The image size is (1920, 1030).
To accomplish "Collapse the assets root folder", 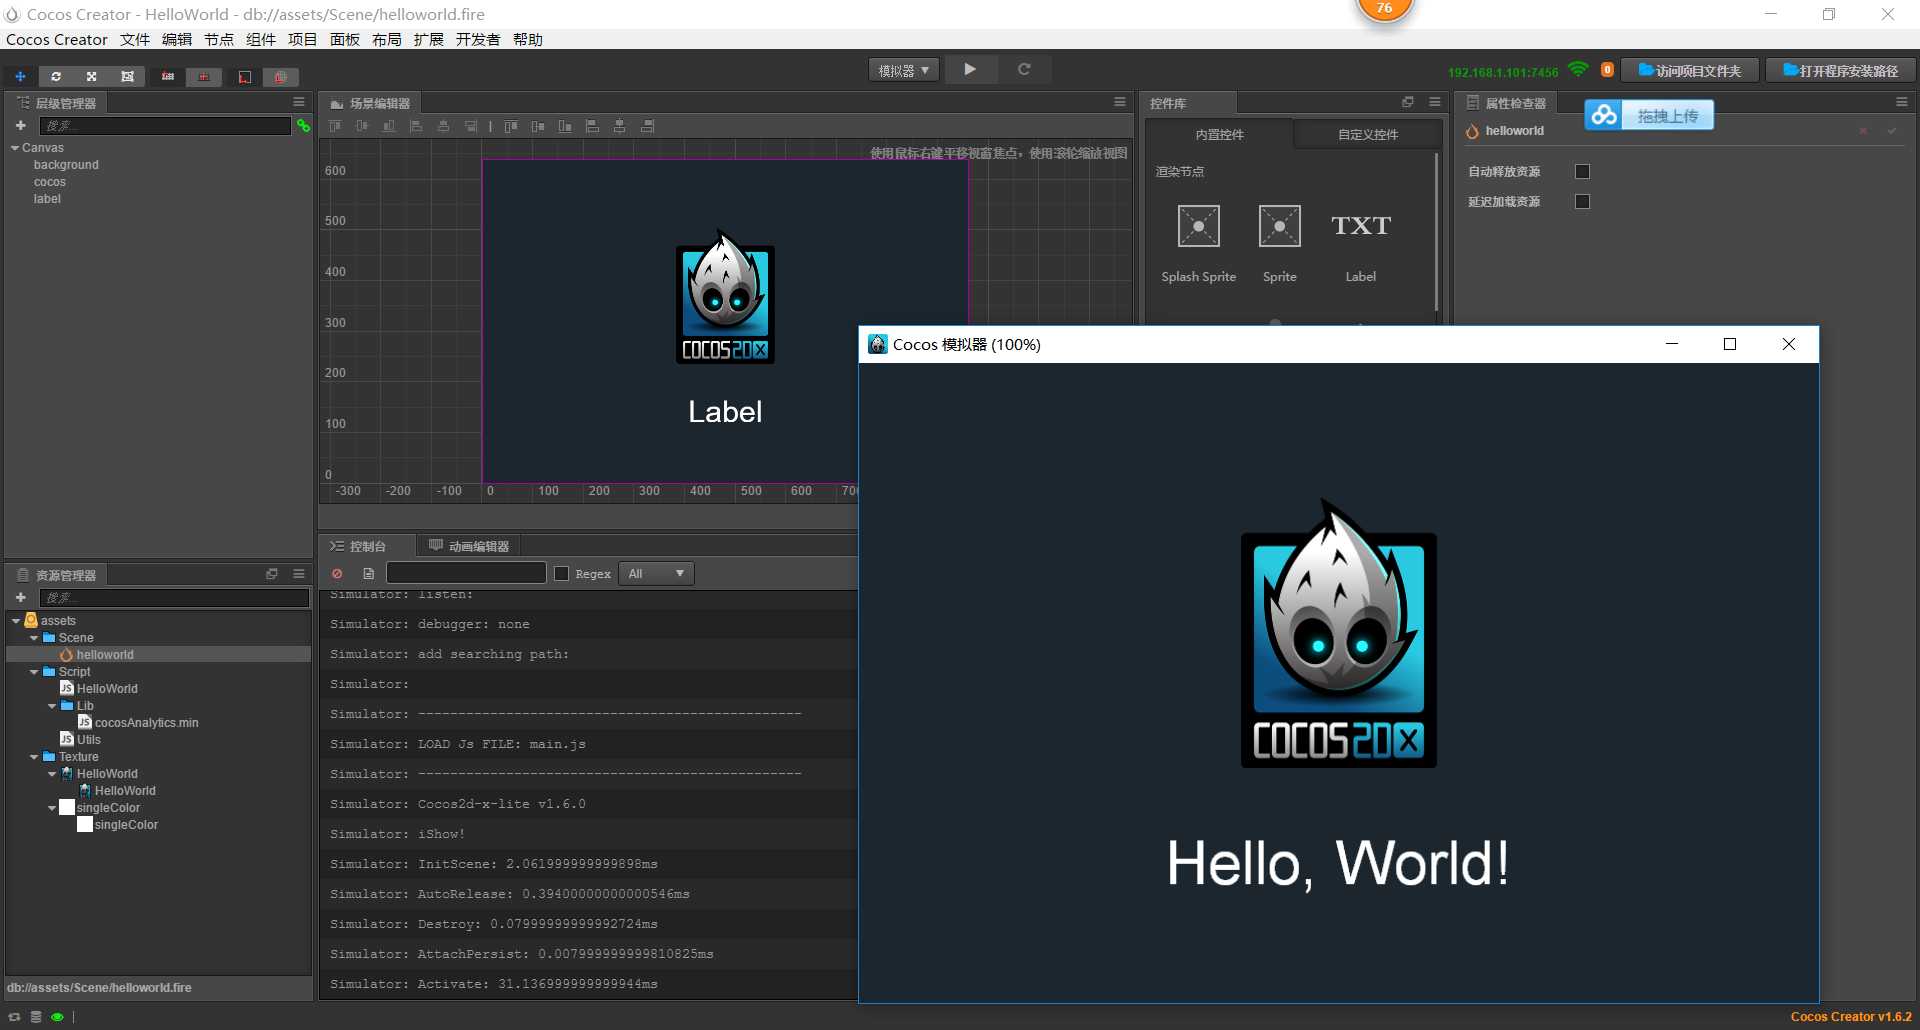I will [15, 621].
